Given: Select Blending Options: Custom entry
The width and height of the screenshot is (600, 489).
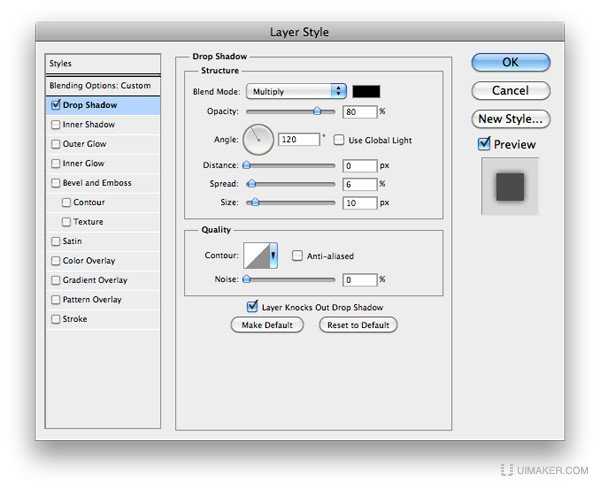Looking at the screenshot, I should (x=103, y=85).
